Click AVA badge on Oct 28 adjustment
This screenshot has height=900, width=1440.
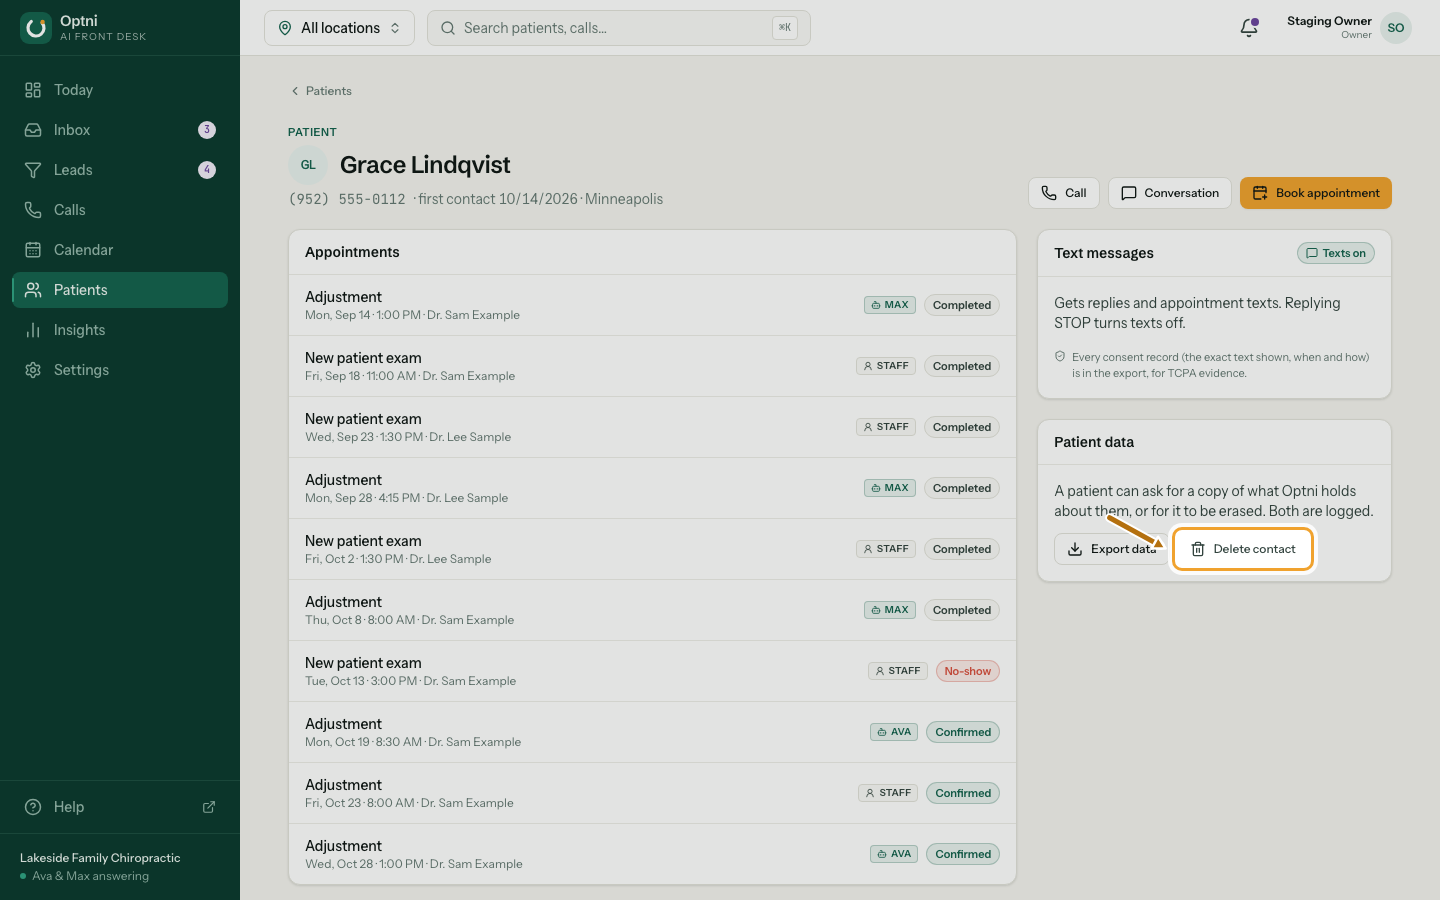(x=894, y=854)
